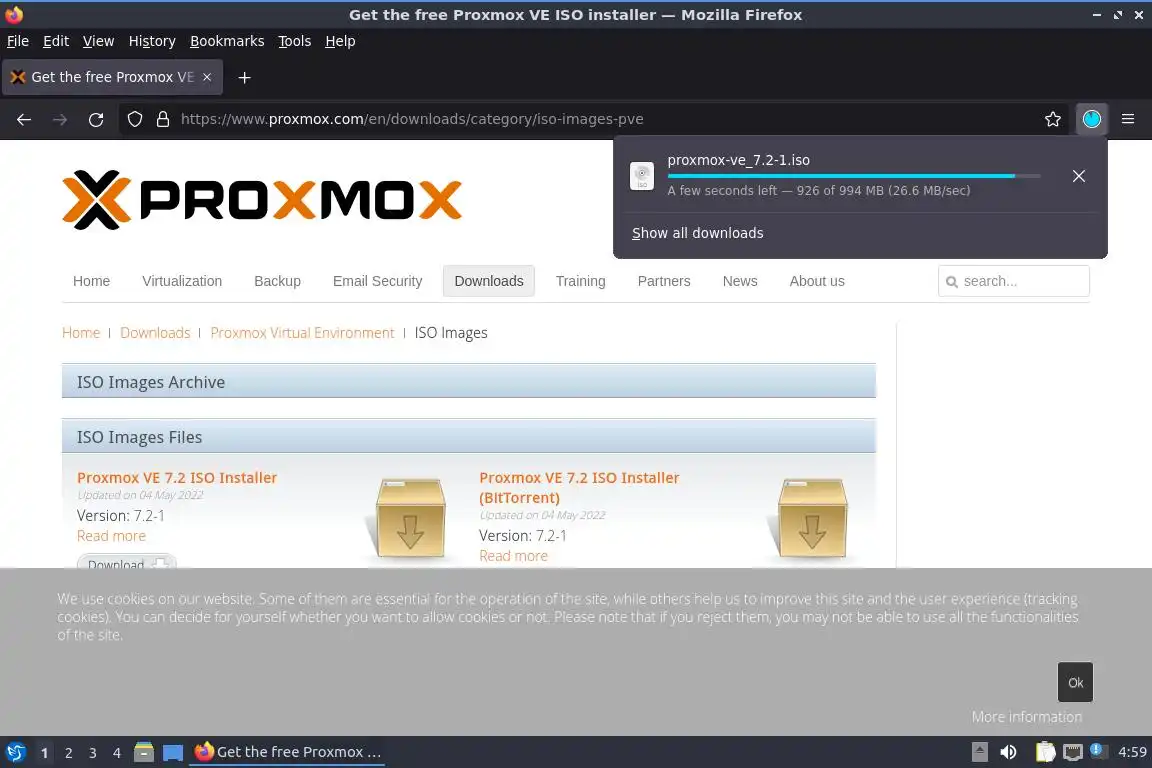1152x768 pixels.
Task: Close the Get the free Proxmox VE tab
Action: (x=207, y=77)
